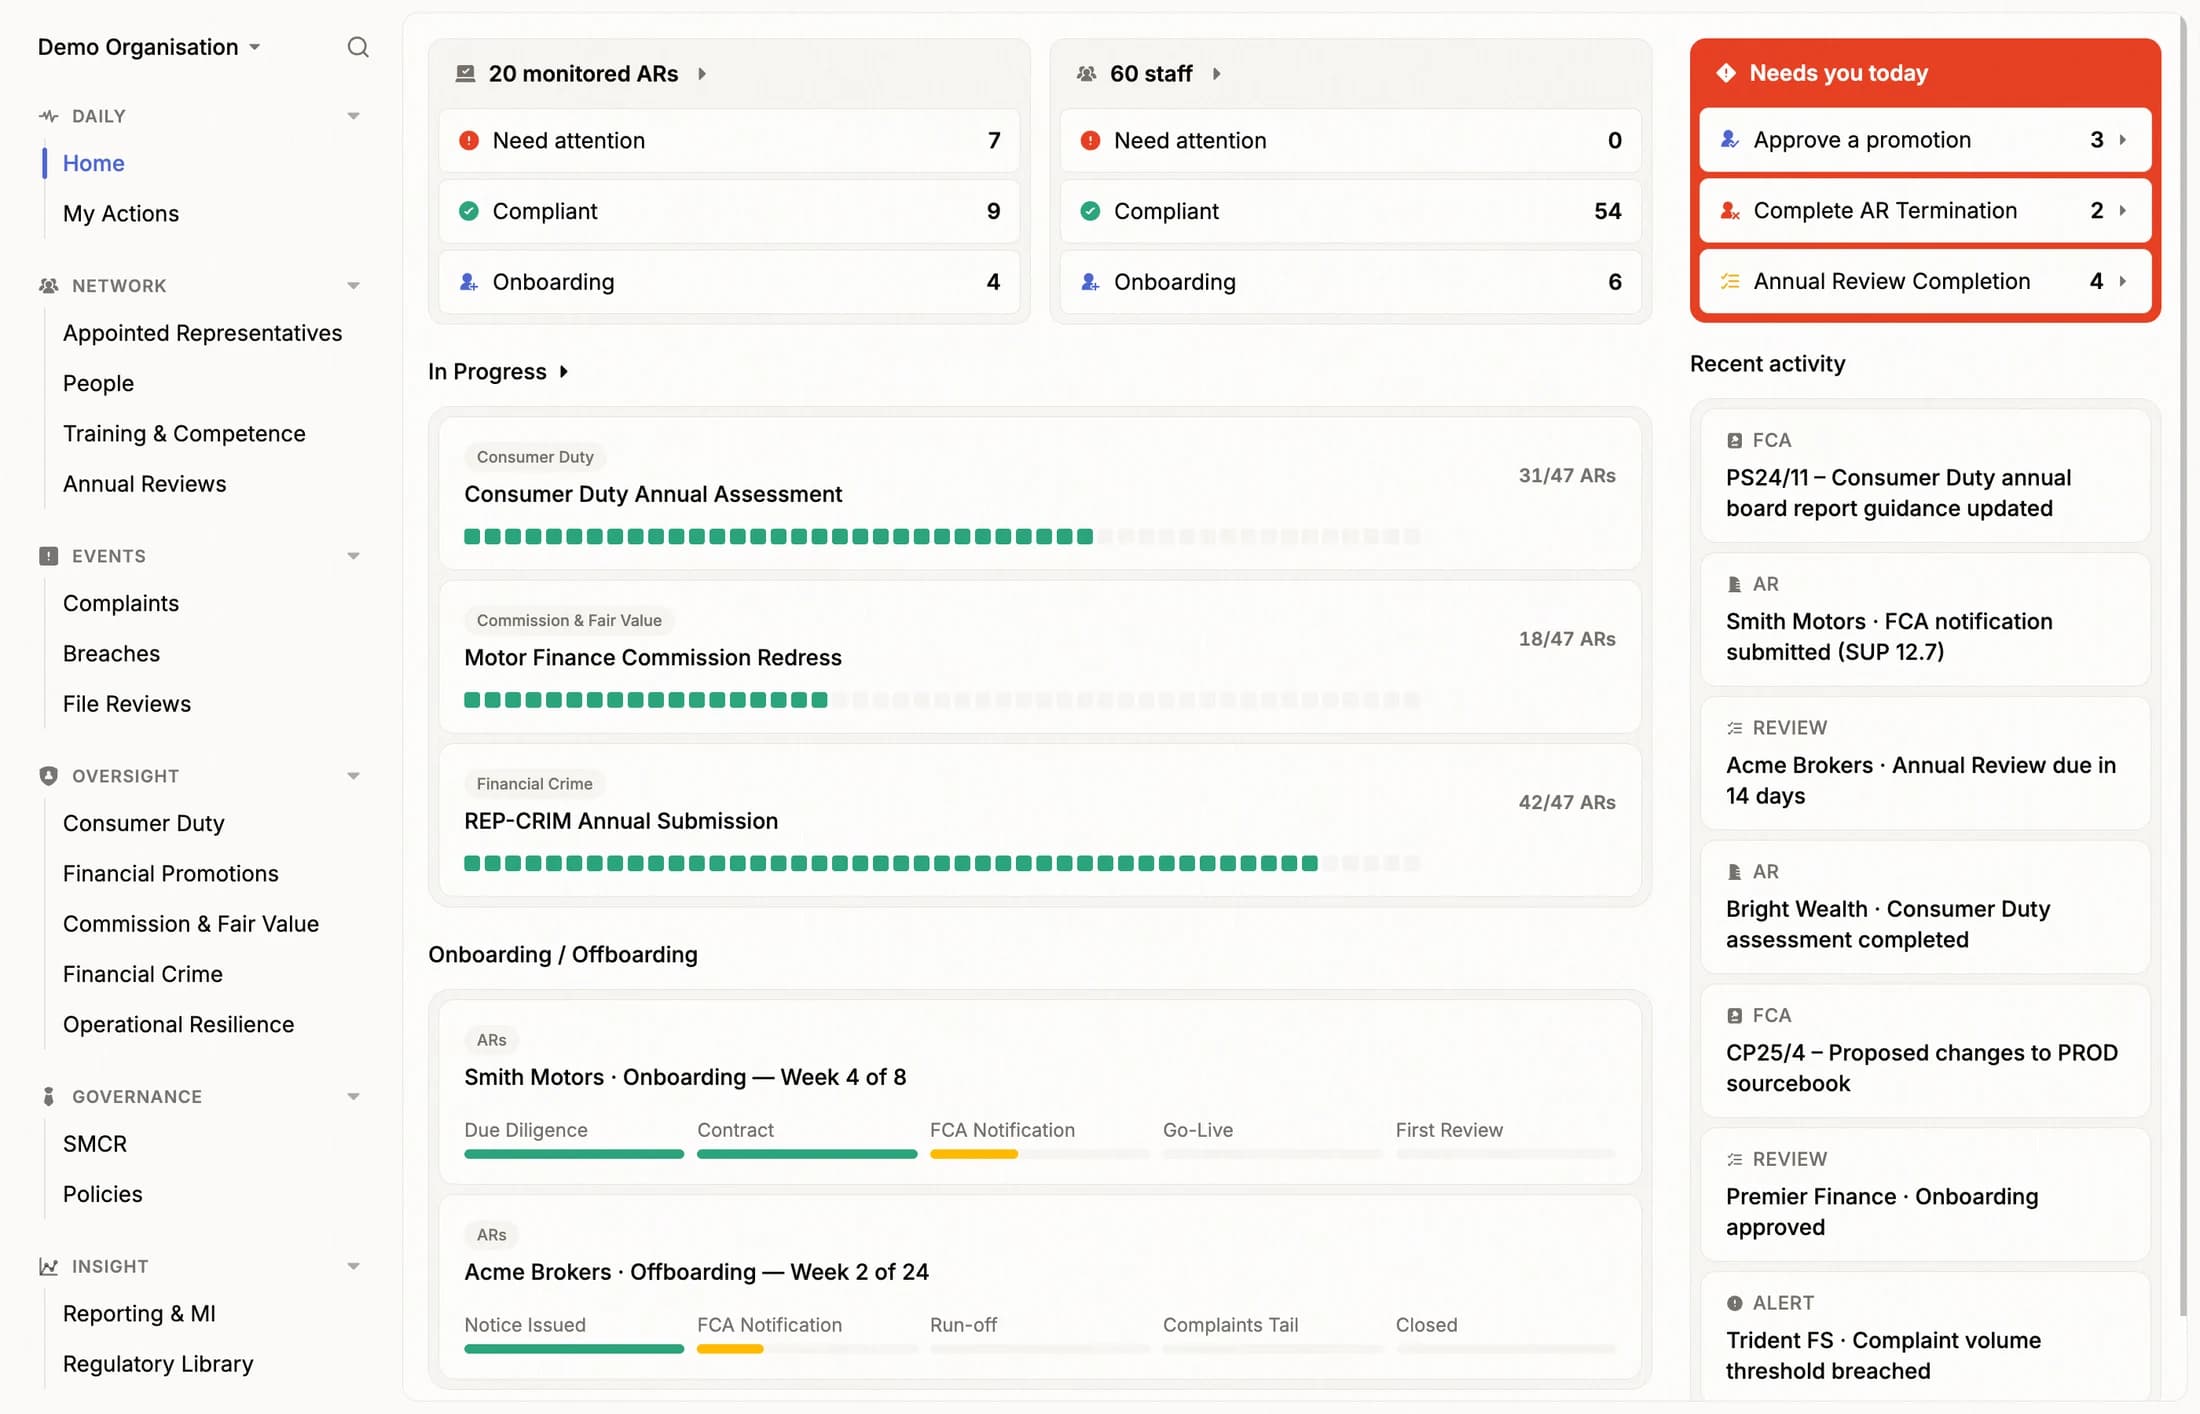The height and width of the screenshot is (1414, 2200).
Task: Navigate to Complaints
Action: tap(121, 603)
